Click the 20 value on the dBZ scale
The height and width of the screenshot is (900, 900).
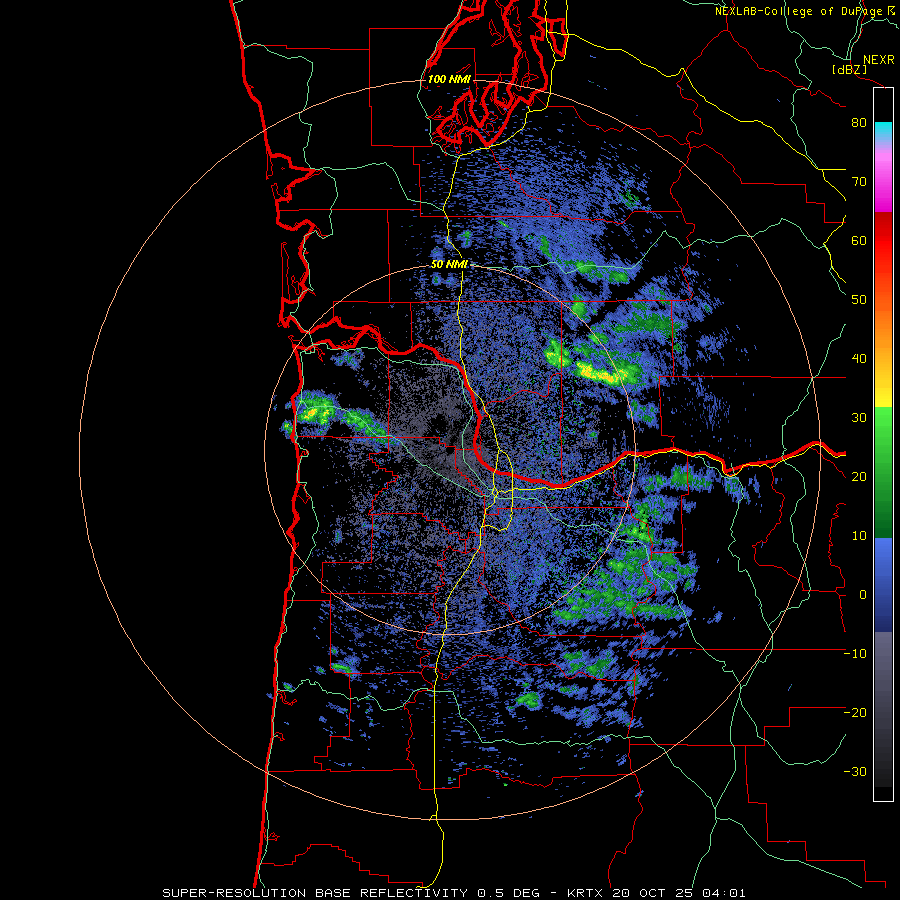click(859, 476)
